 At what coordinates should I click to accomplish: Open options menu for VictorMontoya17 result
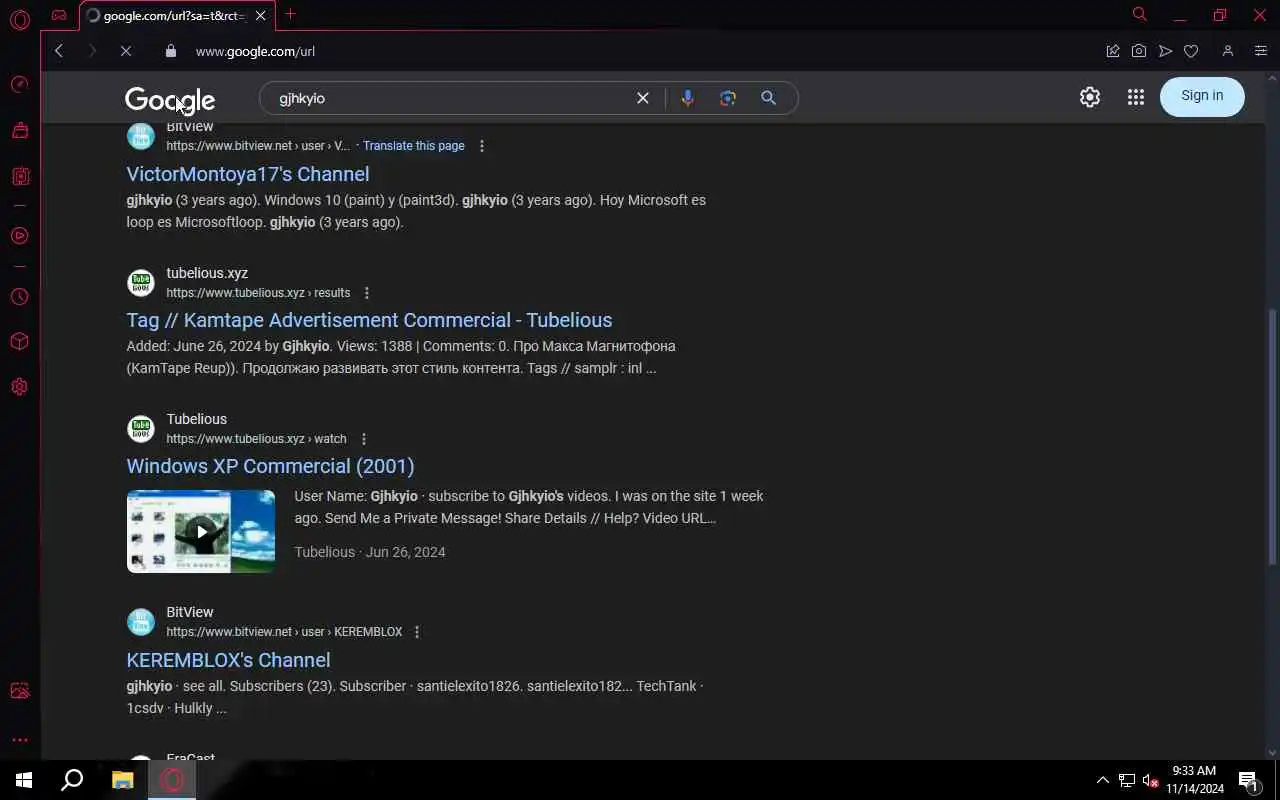(482, 146)
